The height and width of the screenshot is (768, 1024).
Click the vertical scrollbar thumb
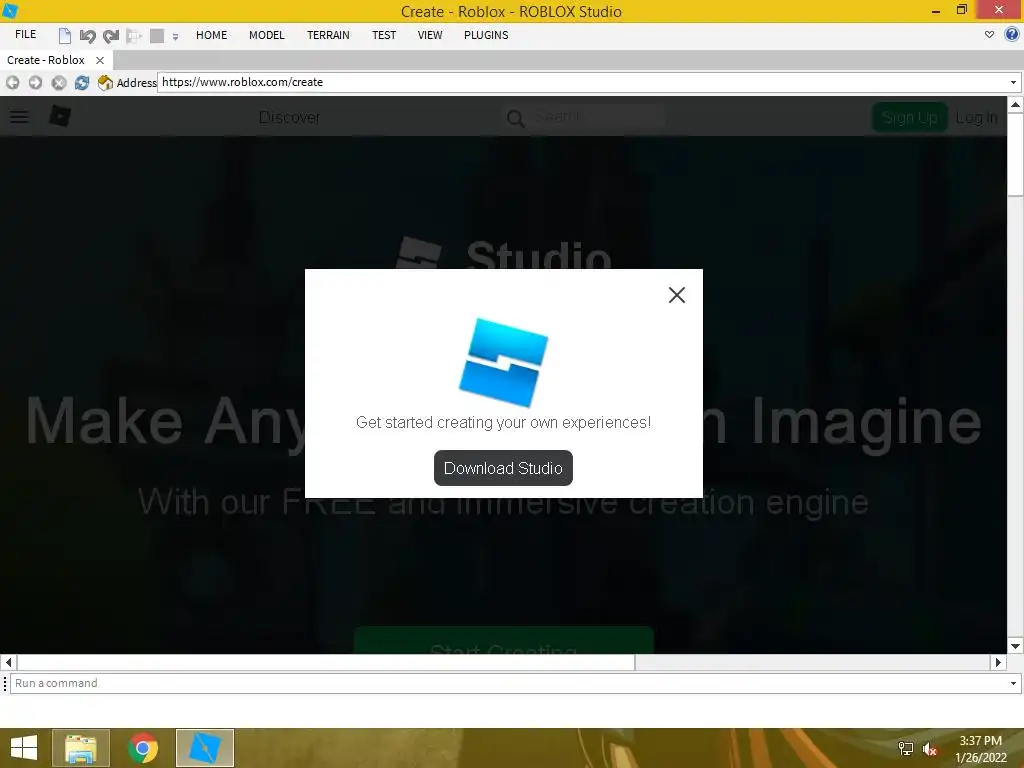[x=1016, y=154]
